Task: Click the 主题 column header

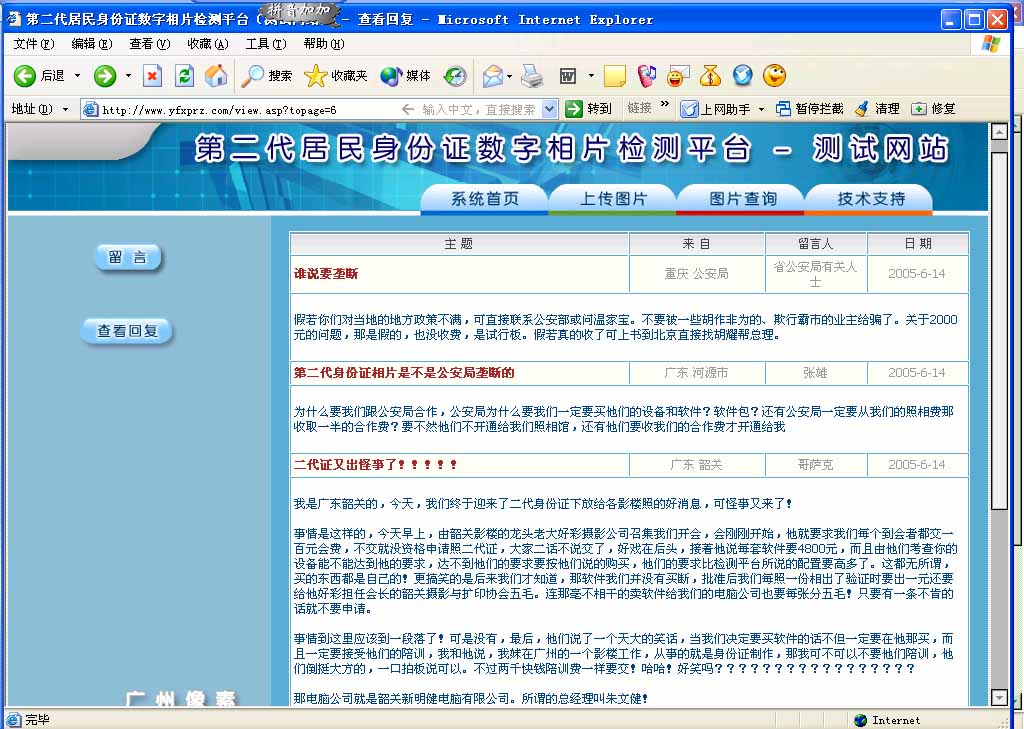Action: click(459, 244)
